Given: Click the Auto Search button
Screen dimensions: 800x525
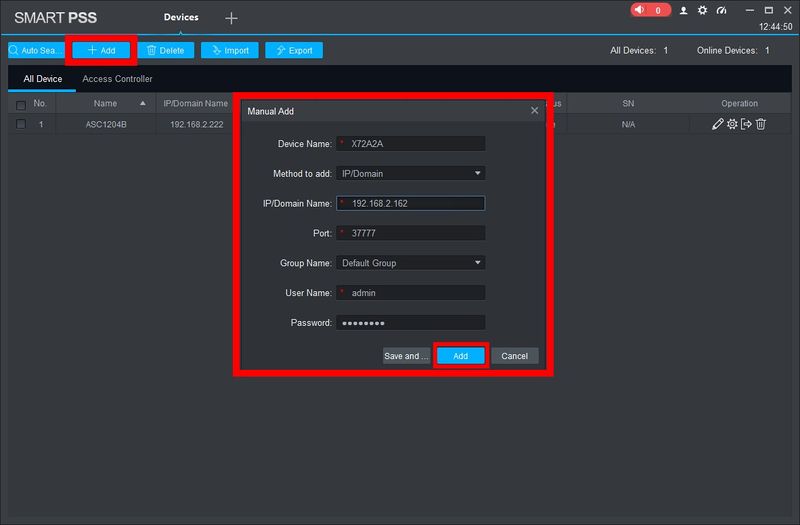Looking at the screenshot, I should [x=36, y=50].
